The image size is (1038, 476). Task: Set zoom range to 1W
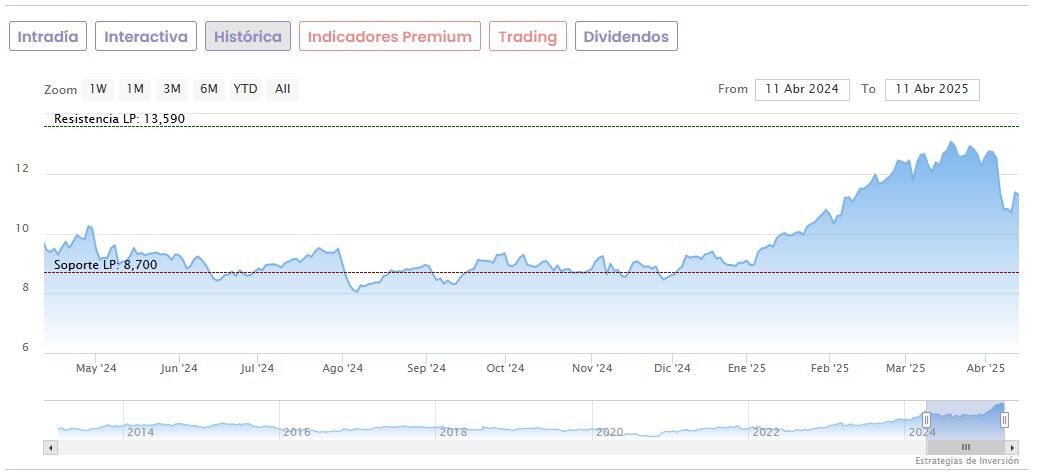click(98, 89)
